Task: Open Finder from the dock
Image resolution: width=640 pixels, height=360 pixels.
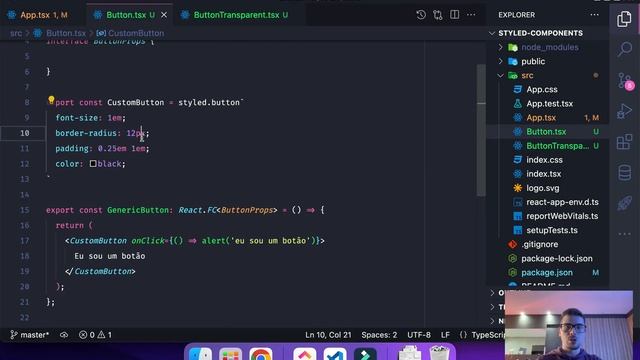Action: coord(200,353)
